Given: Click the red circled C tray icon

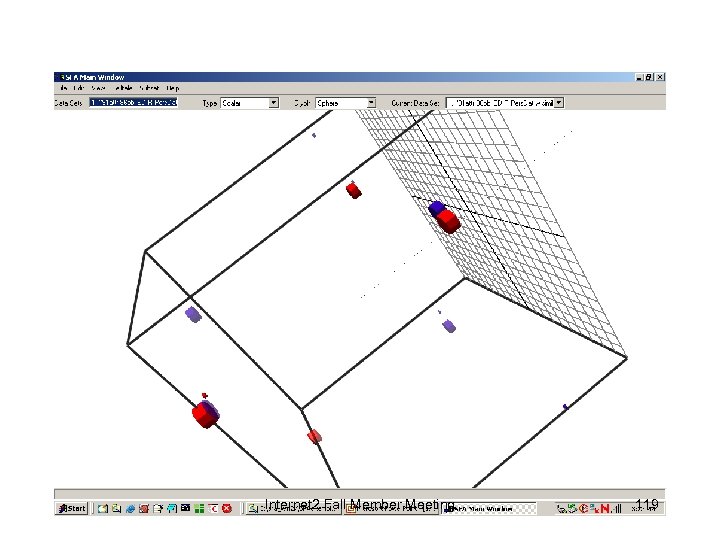Looking at the screenshot, I should pyautogui.click(x=584, y=509).
